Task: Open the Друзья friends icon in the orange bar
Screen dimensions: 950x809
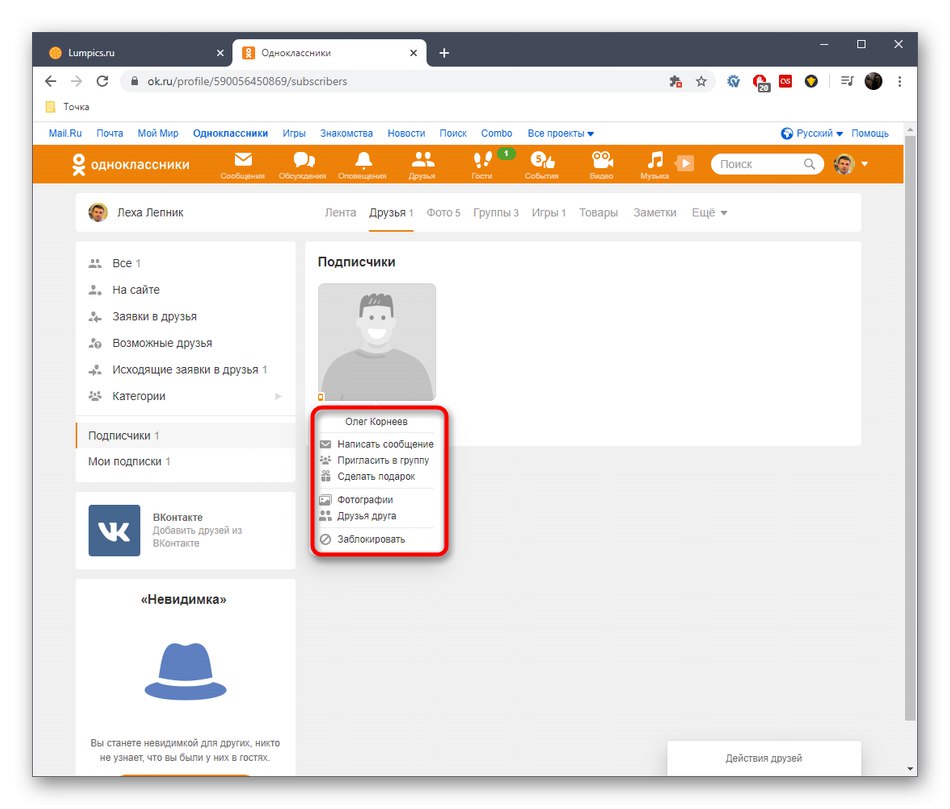Action: [422, 164]
